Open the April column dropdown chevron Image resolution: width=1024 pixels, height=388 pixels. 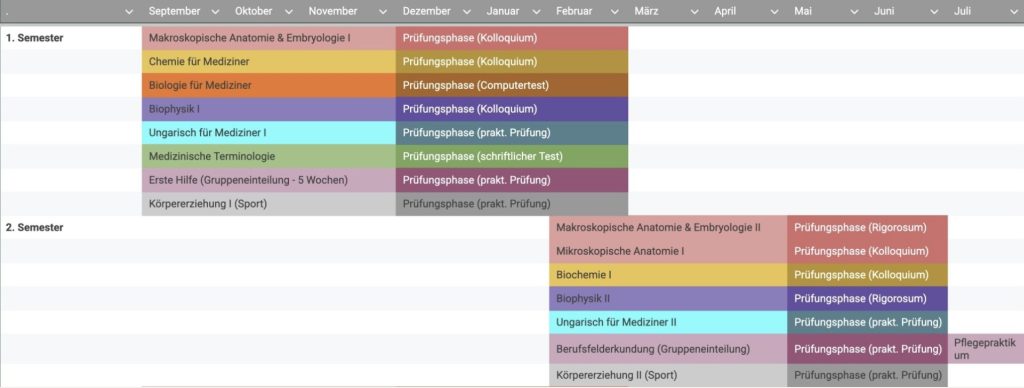tap(775, 12)
